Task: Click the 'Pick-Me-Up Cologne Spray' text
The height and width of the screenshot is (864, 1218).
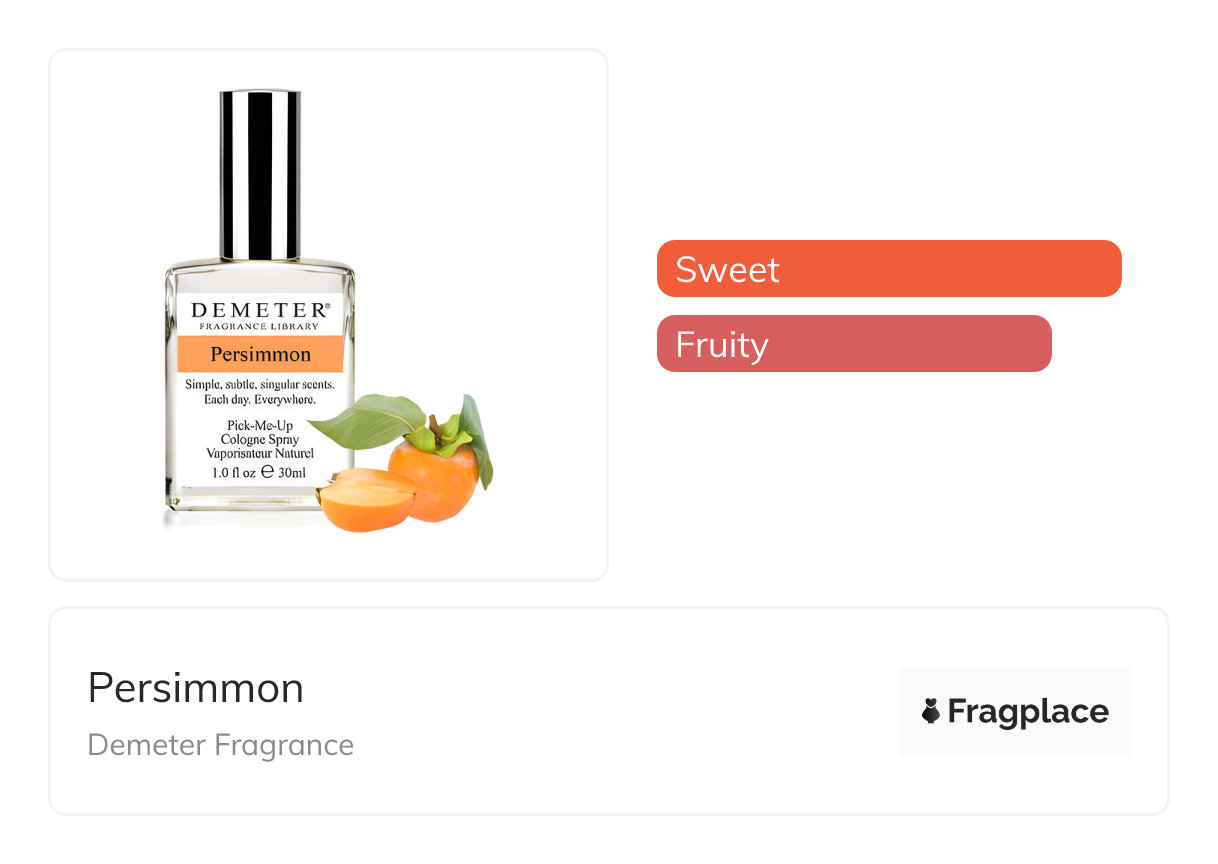Action: (x=259, y=432)
